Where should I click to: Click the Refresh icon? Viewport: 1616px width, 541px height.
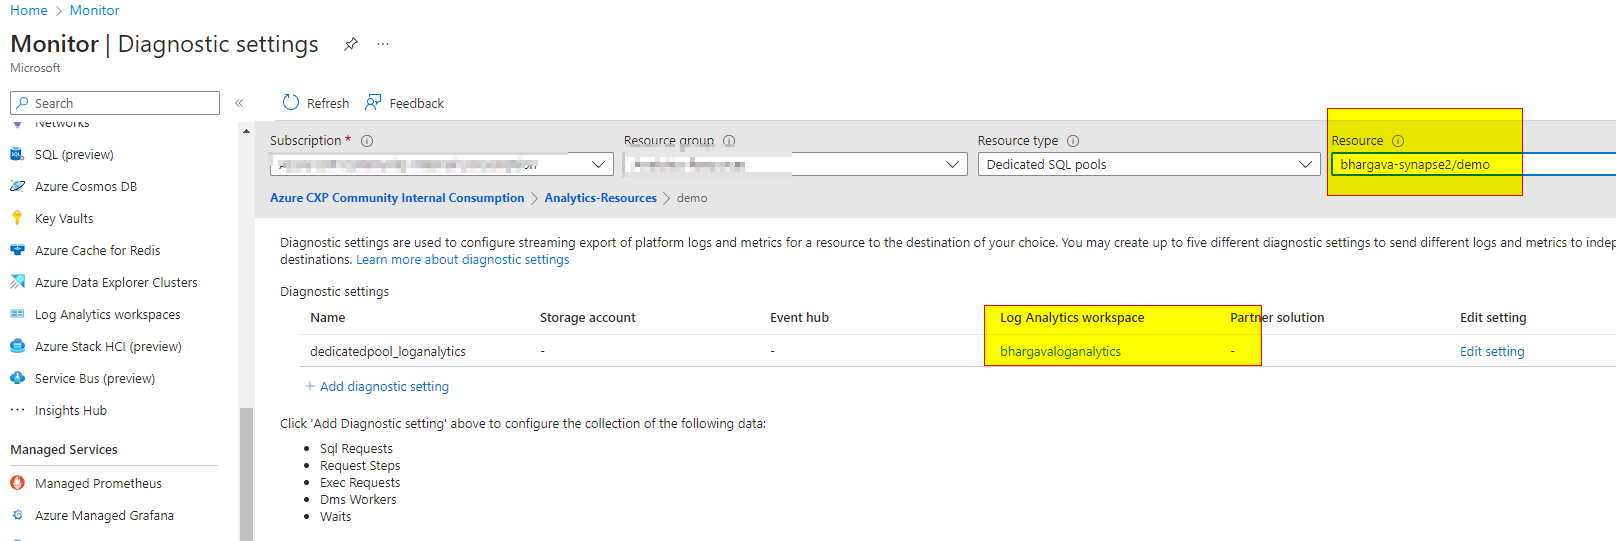tap(291, 102)
